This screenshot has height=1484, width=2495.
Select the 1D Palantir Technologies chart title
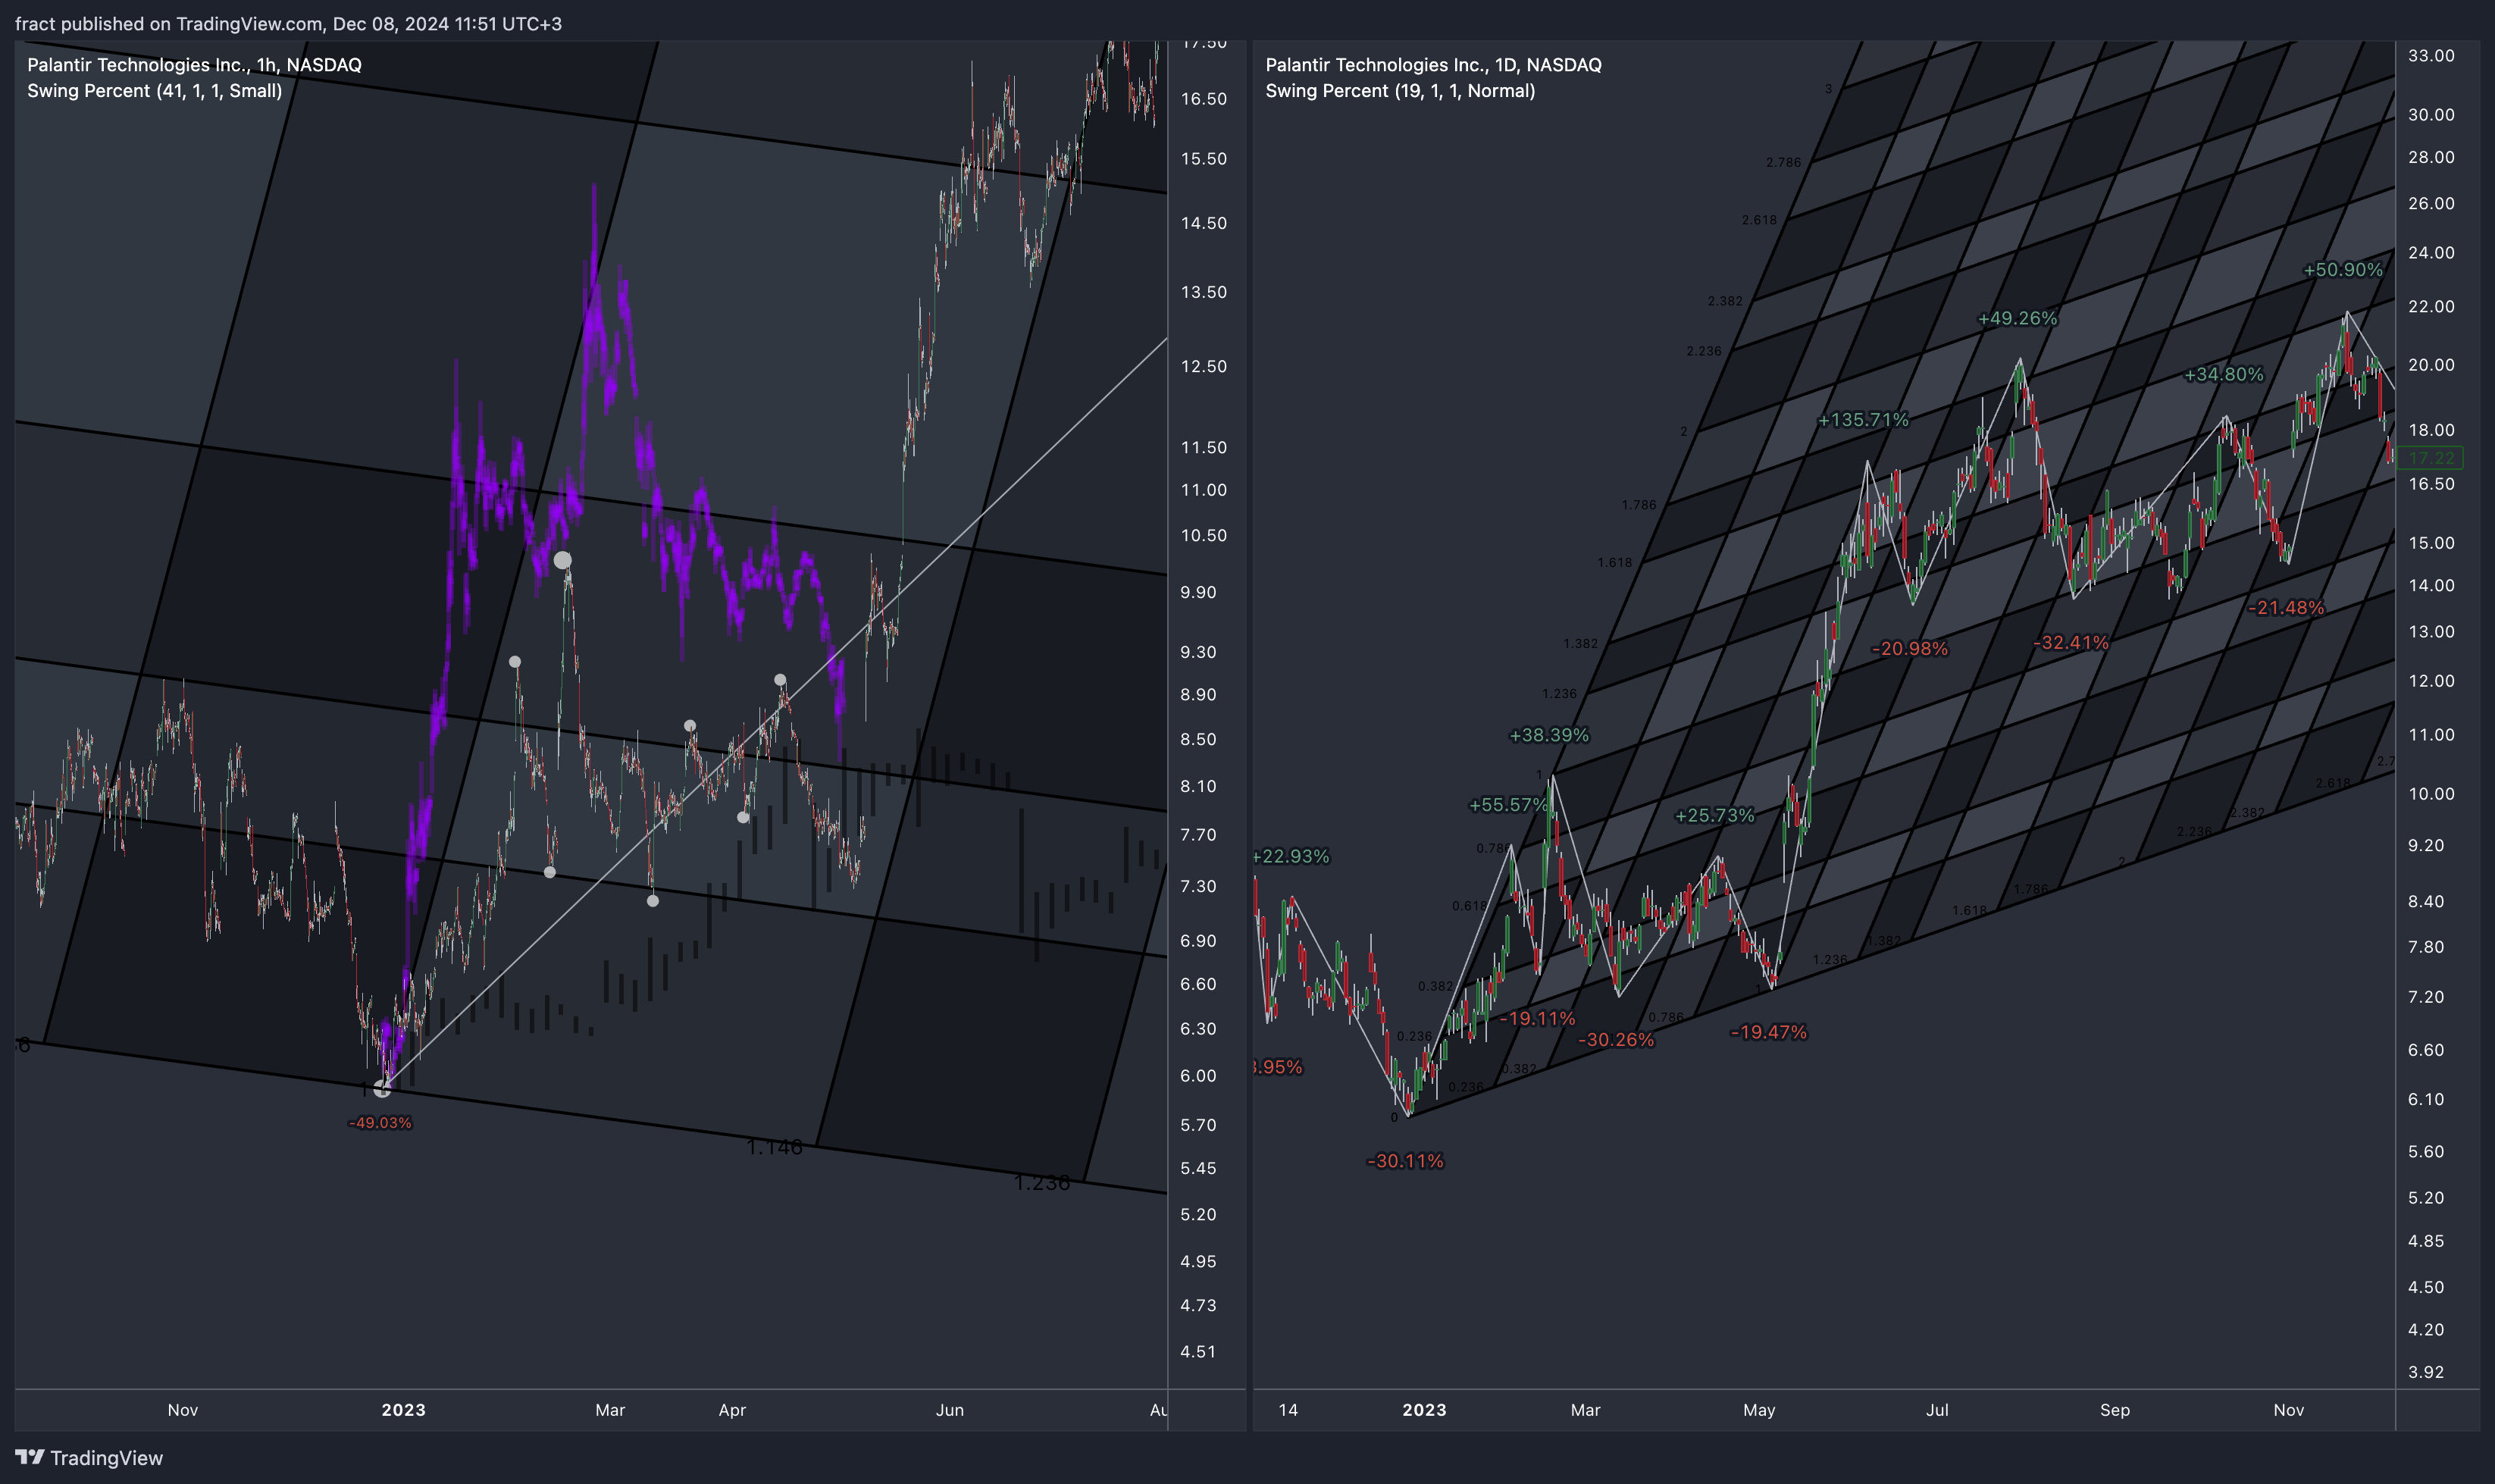tap(1433, 65)
